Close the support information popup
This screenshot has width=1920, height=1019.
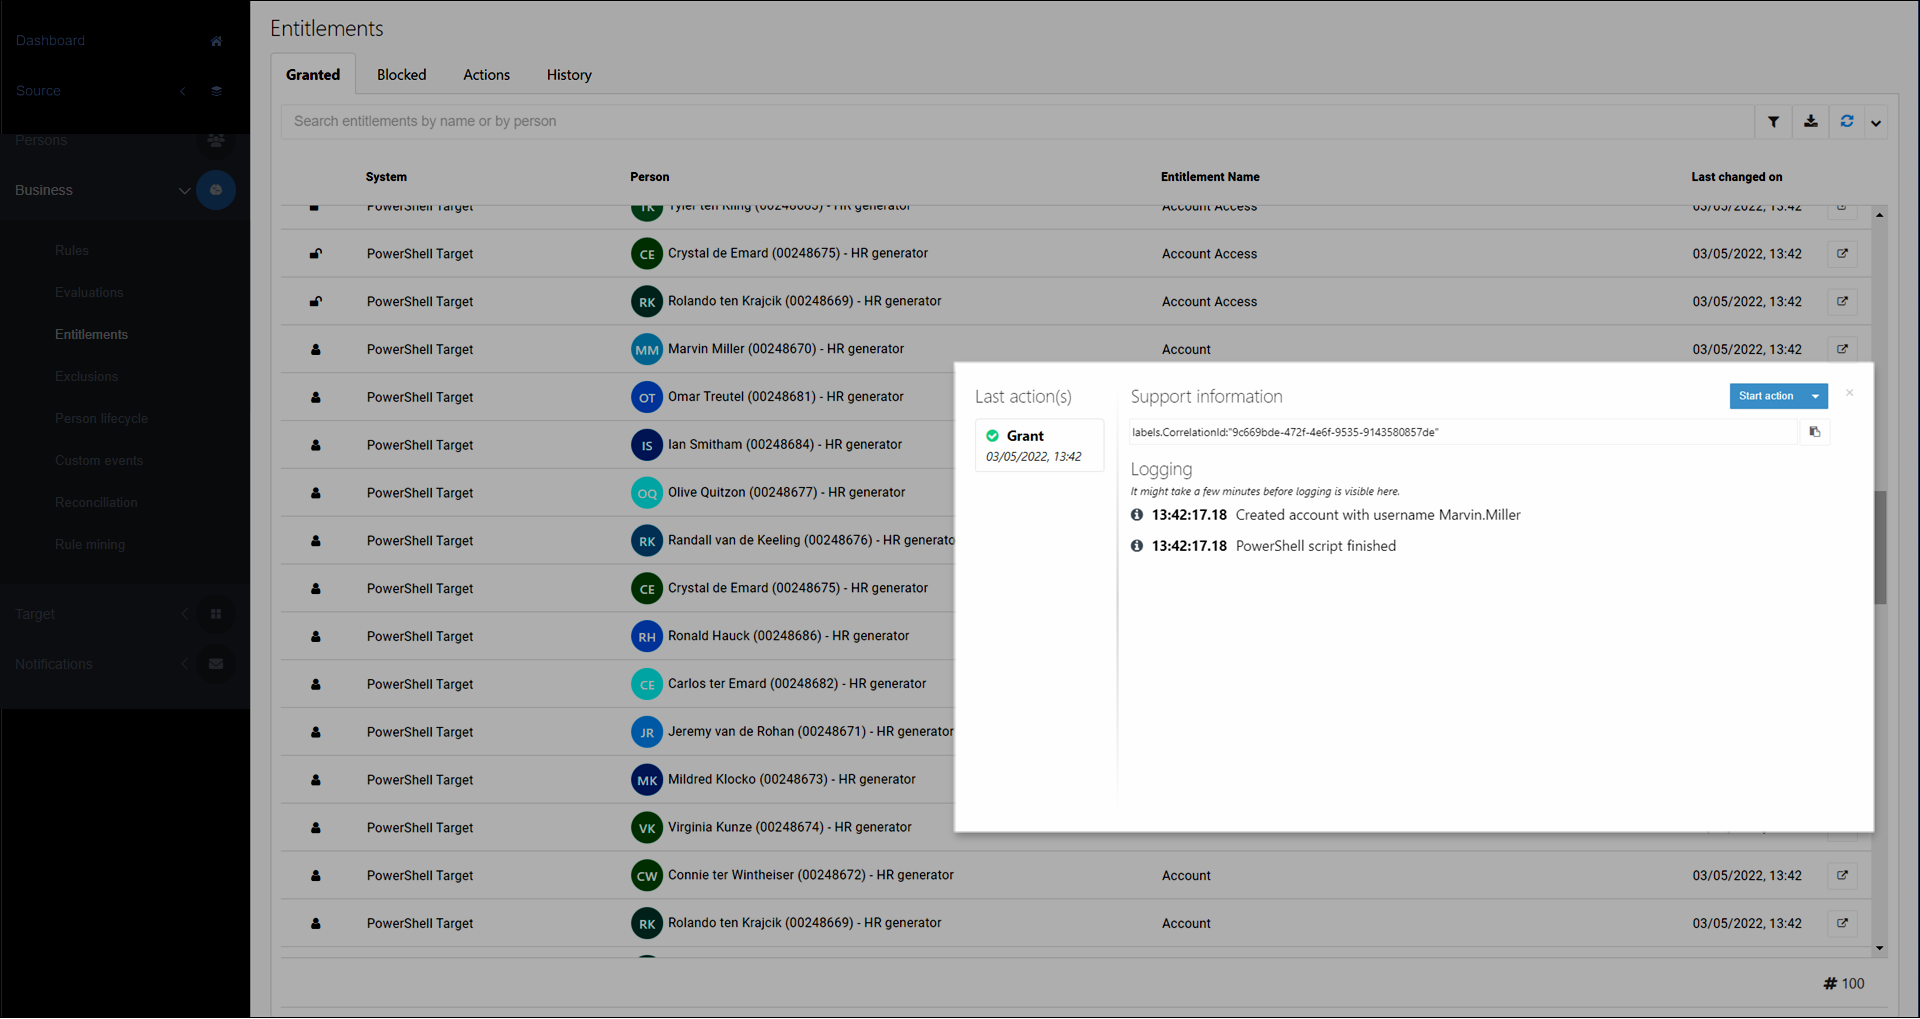[x=1849, y=393]
